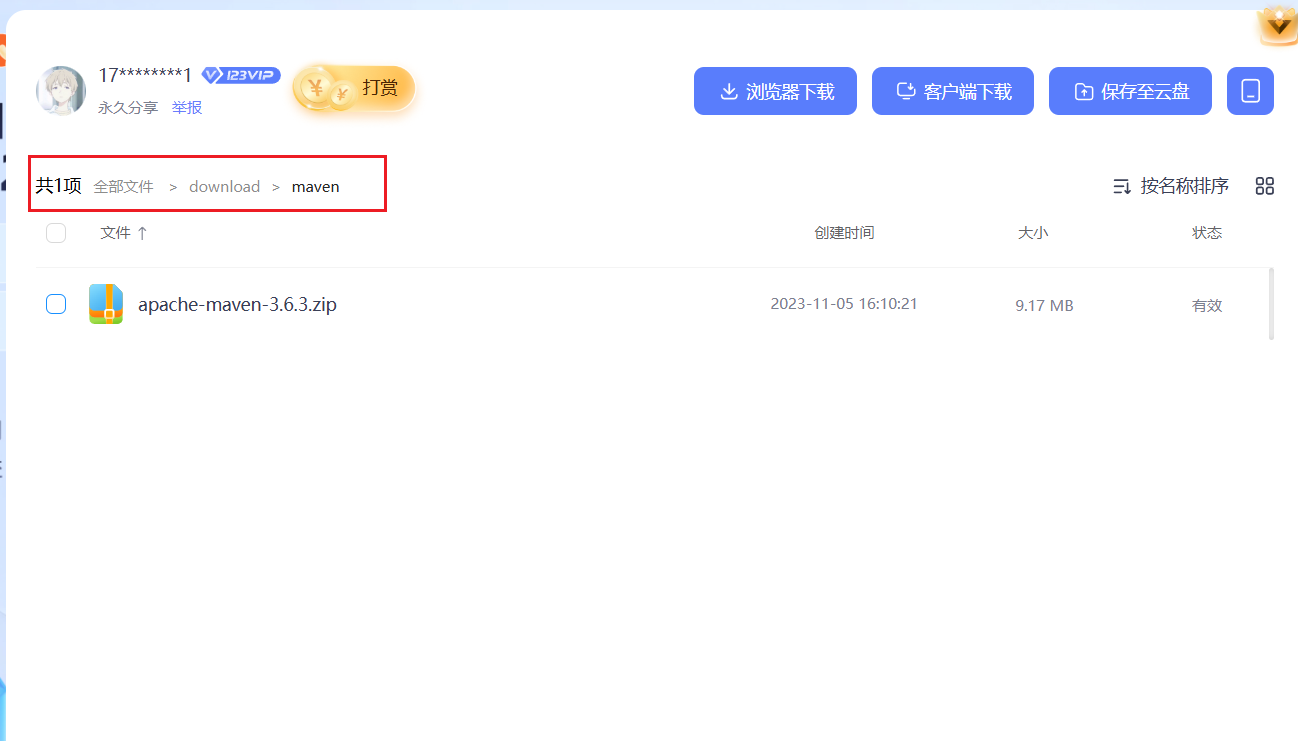
Task: Click the file list vertical scrollbar
Action: coord(1271,303)
